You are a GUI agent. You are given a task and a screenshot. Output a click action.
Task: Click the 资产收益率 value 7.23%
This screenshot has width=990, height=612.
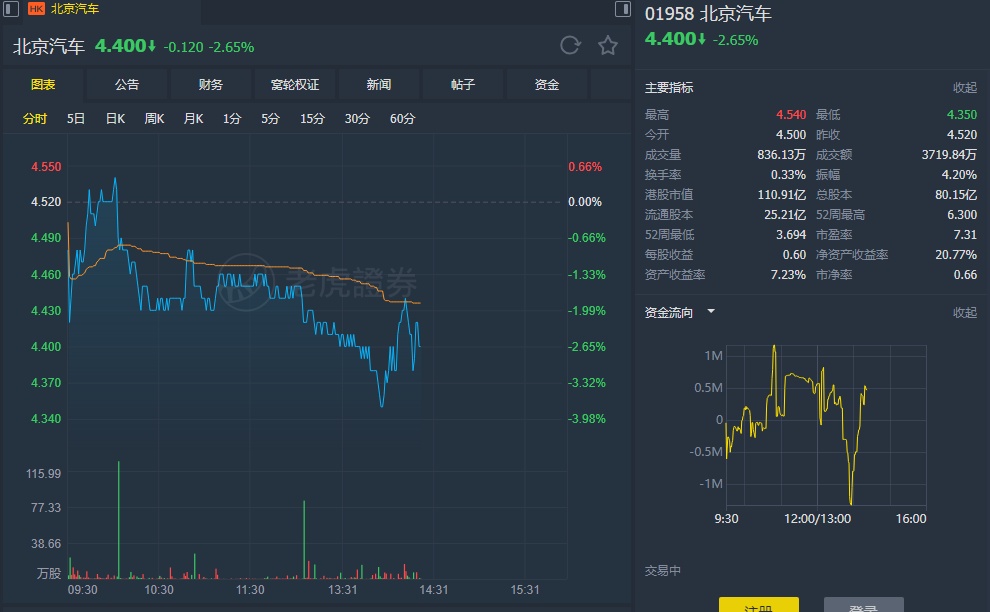(788, 275)
